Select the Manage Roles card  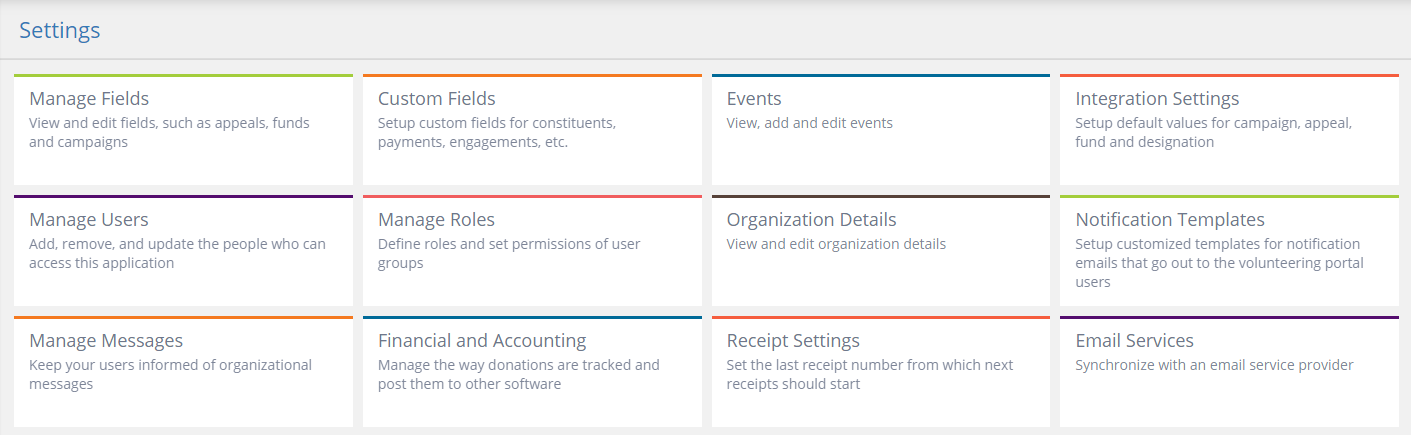pos(532,251)
